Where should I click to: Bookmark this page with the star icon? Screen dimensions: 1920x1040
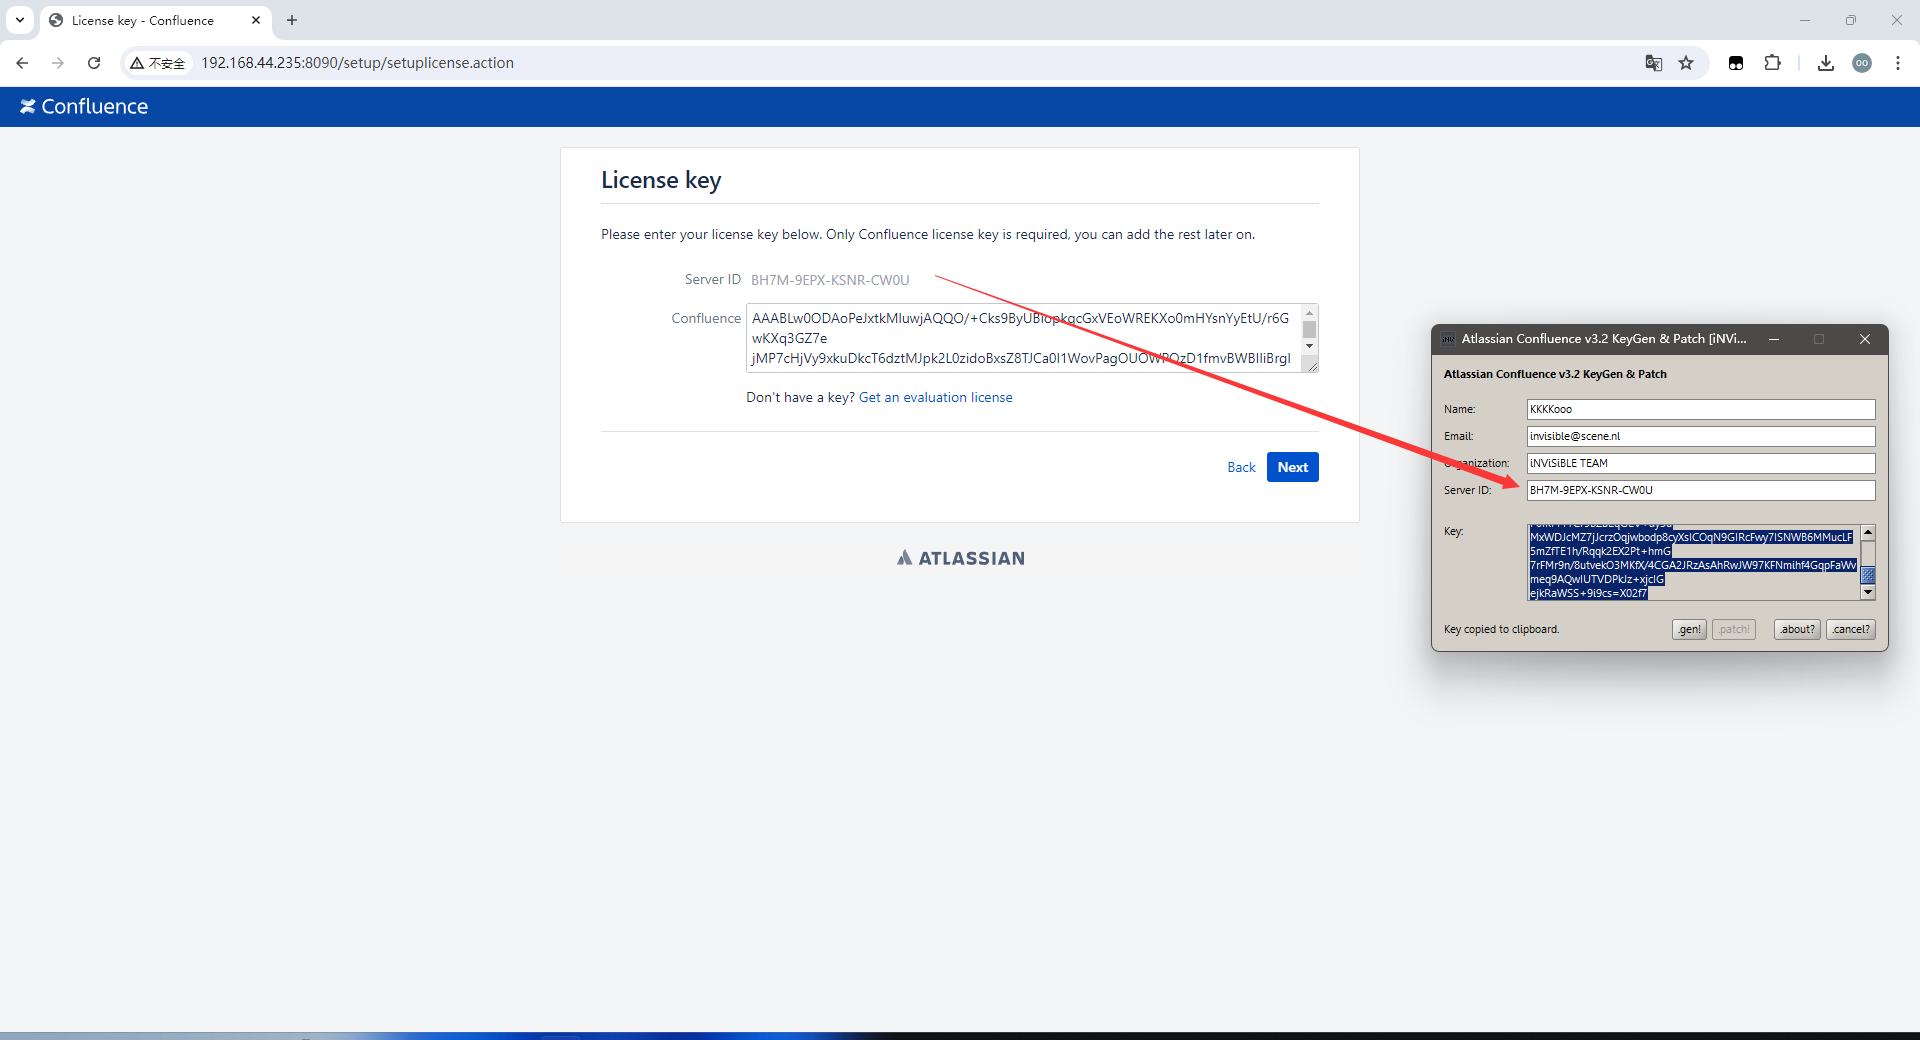1686,63
